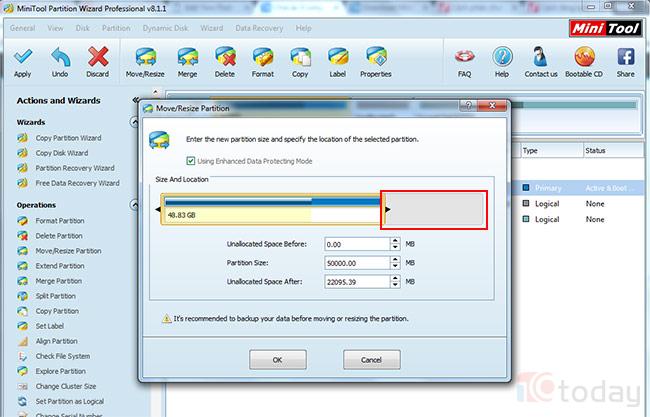This screenshot has height=417, width=650.
Task: Open the Data Recovery menu
Action: [x=259, y=28]
